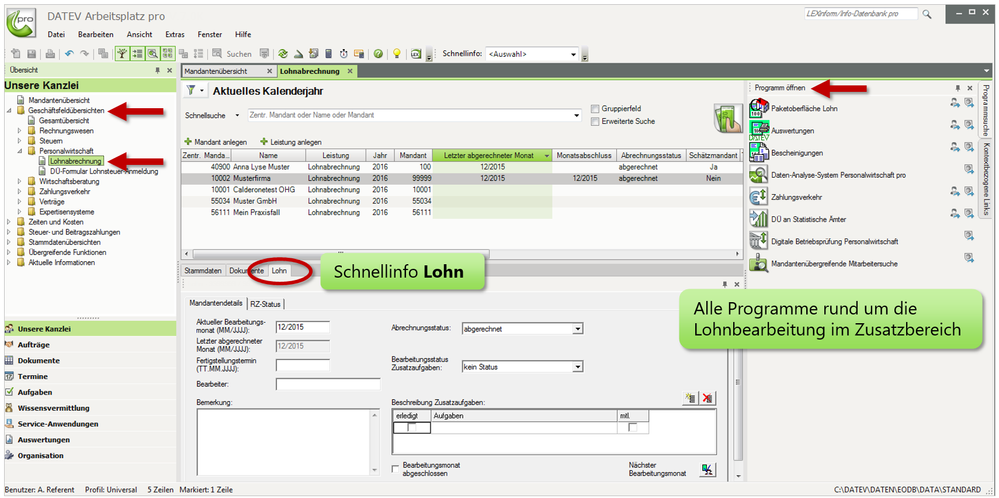Image resolution: width=999 pixels, height=498 pixels.
Task: Check the mtl. box in Zusatzaufgaben row
Action: [x=633, y=428]
